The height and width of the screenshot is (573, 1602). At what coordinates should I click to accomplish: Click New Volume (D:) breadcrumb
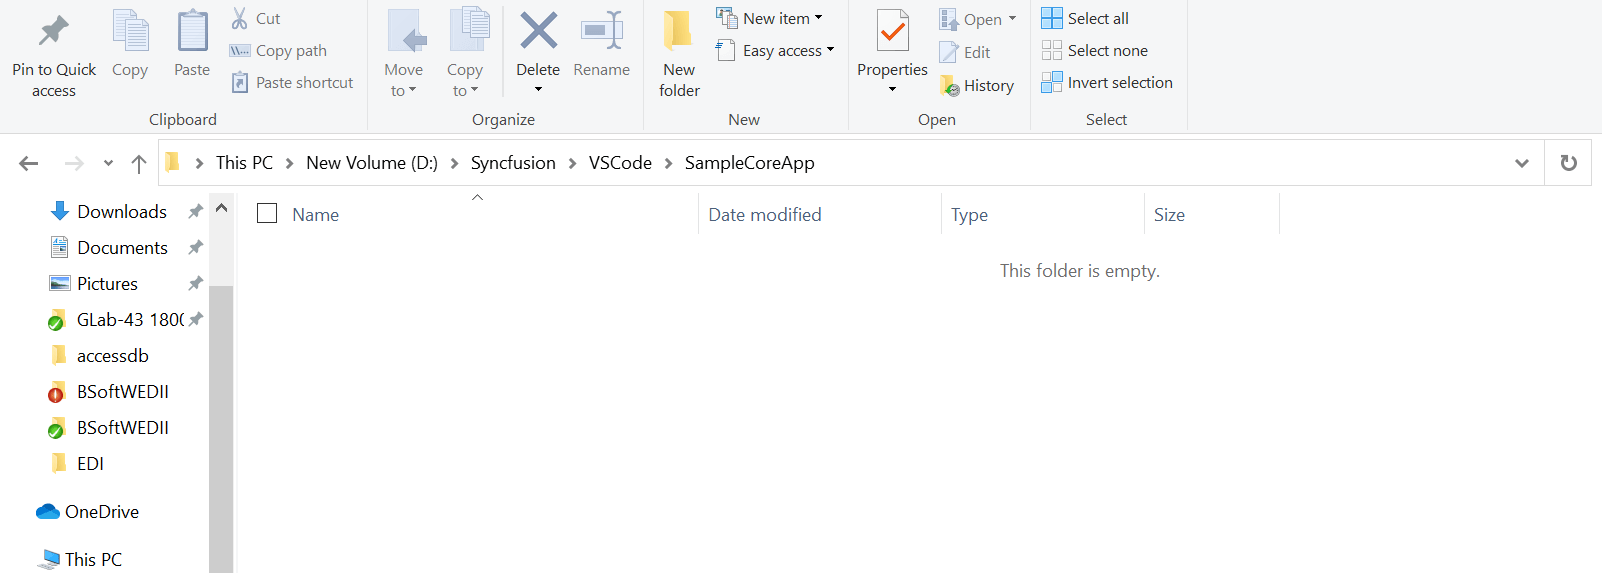(x=372, y=163)
